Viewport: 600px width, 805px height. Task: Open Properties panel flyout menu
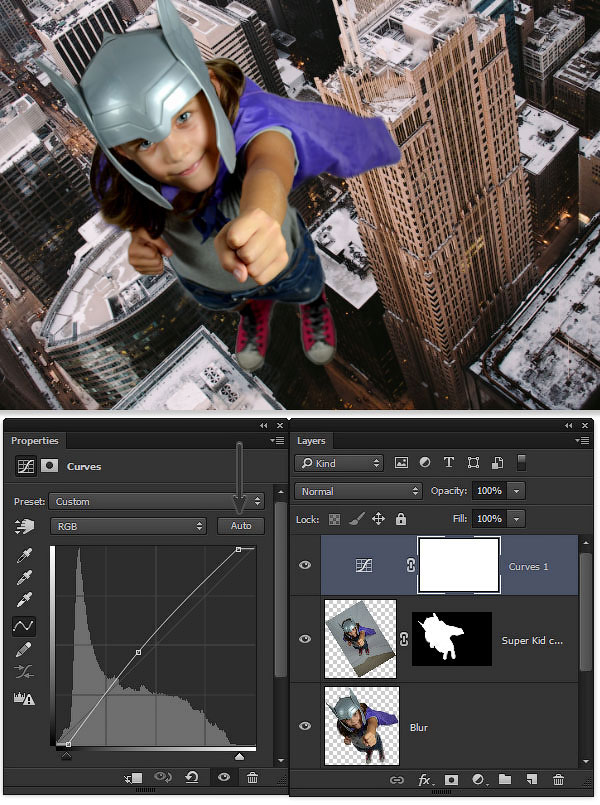point(277,440)
